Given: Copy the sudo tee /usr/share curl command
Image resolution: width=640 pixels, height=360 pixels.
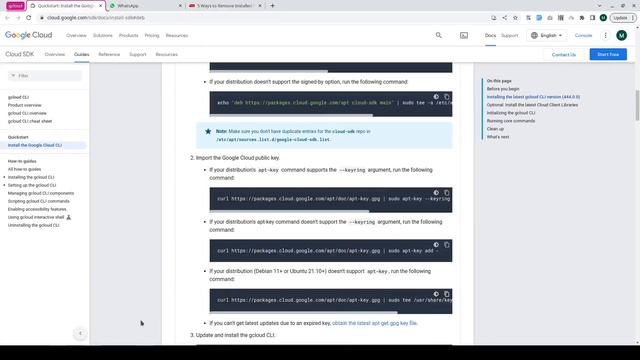Looking at the screenshot, I should pyautogui.click(x=447, y=294).
